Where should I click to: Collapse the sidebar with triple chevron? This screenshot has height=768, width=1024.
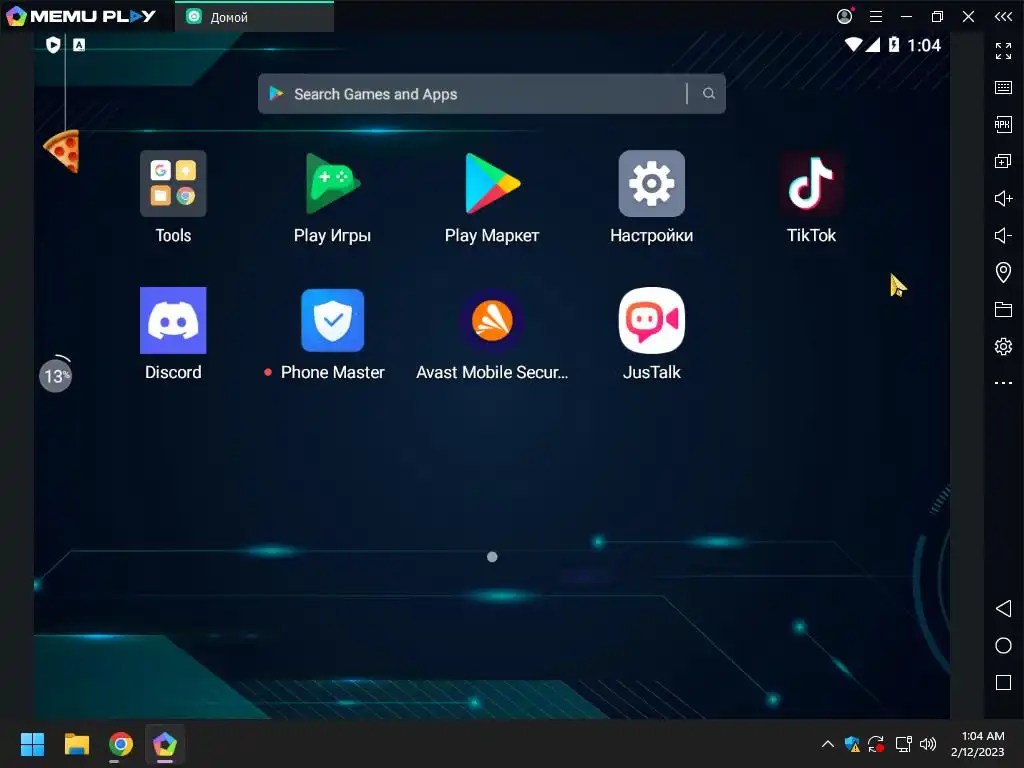1003,16
